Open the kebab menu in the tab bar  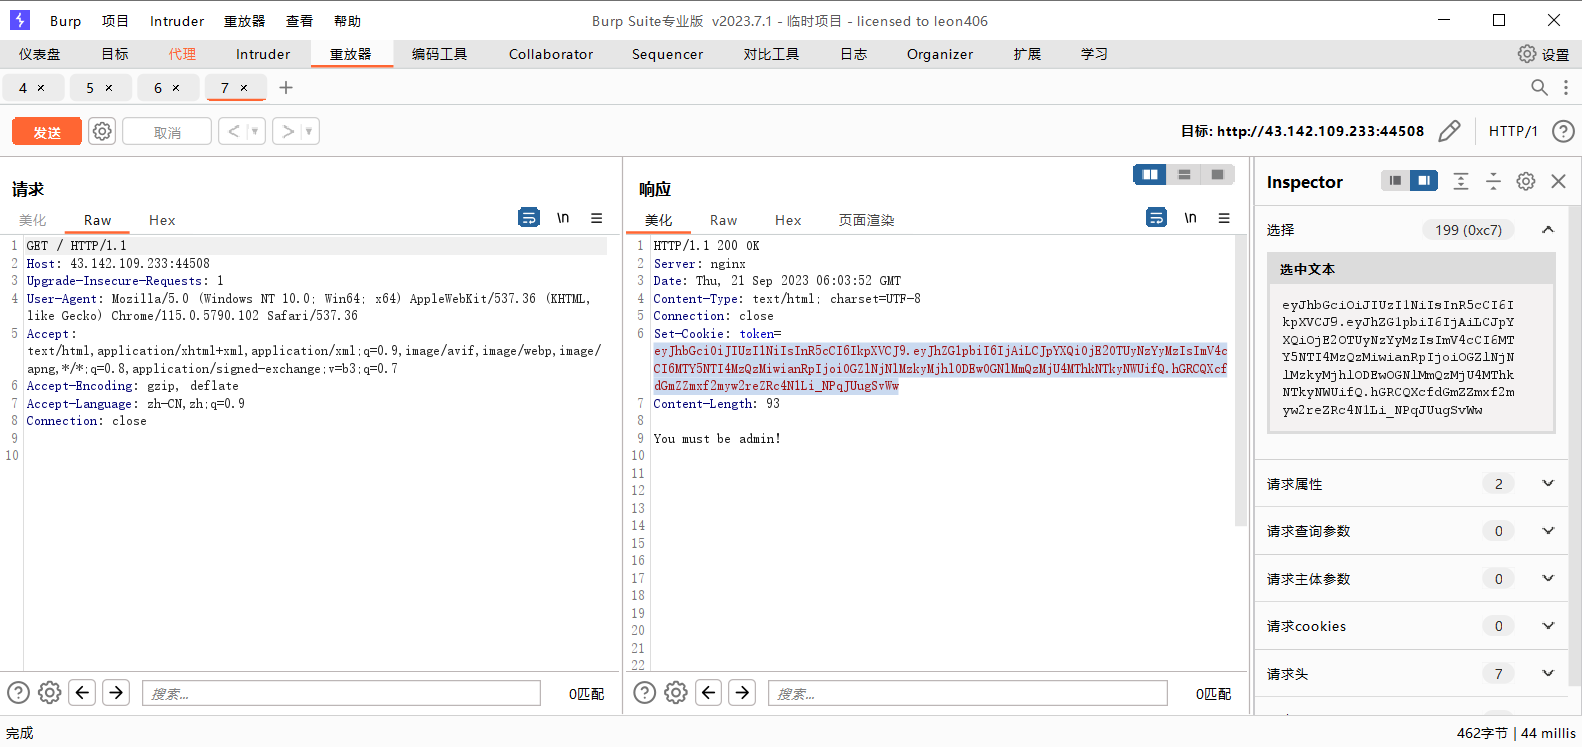[1566, 88]
